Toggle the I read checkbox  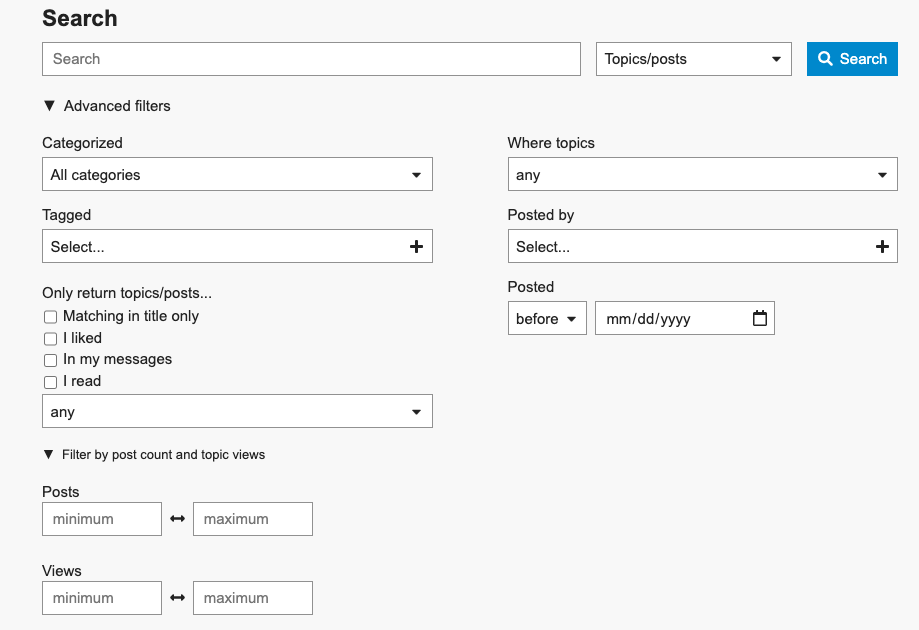point(51,382)
